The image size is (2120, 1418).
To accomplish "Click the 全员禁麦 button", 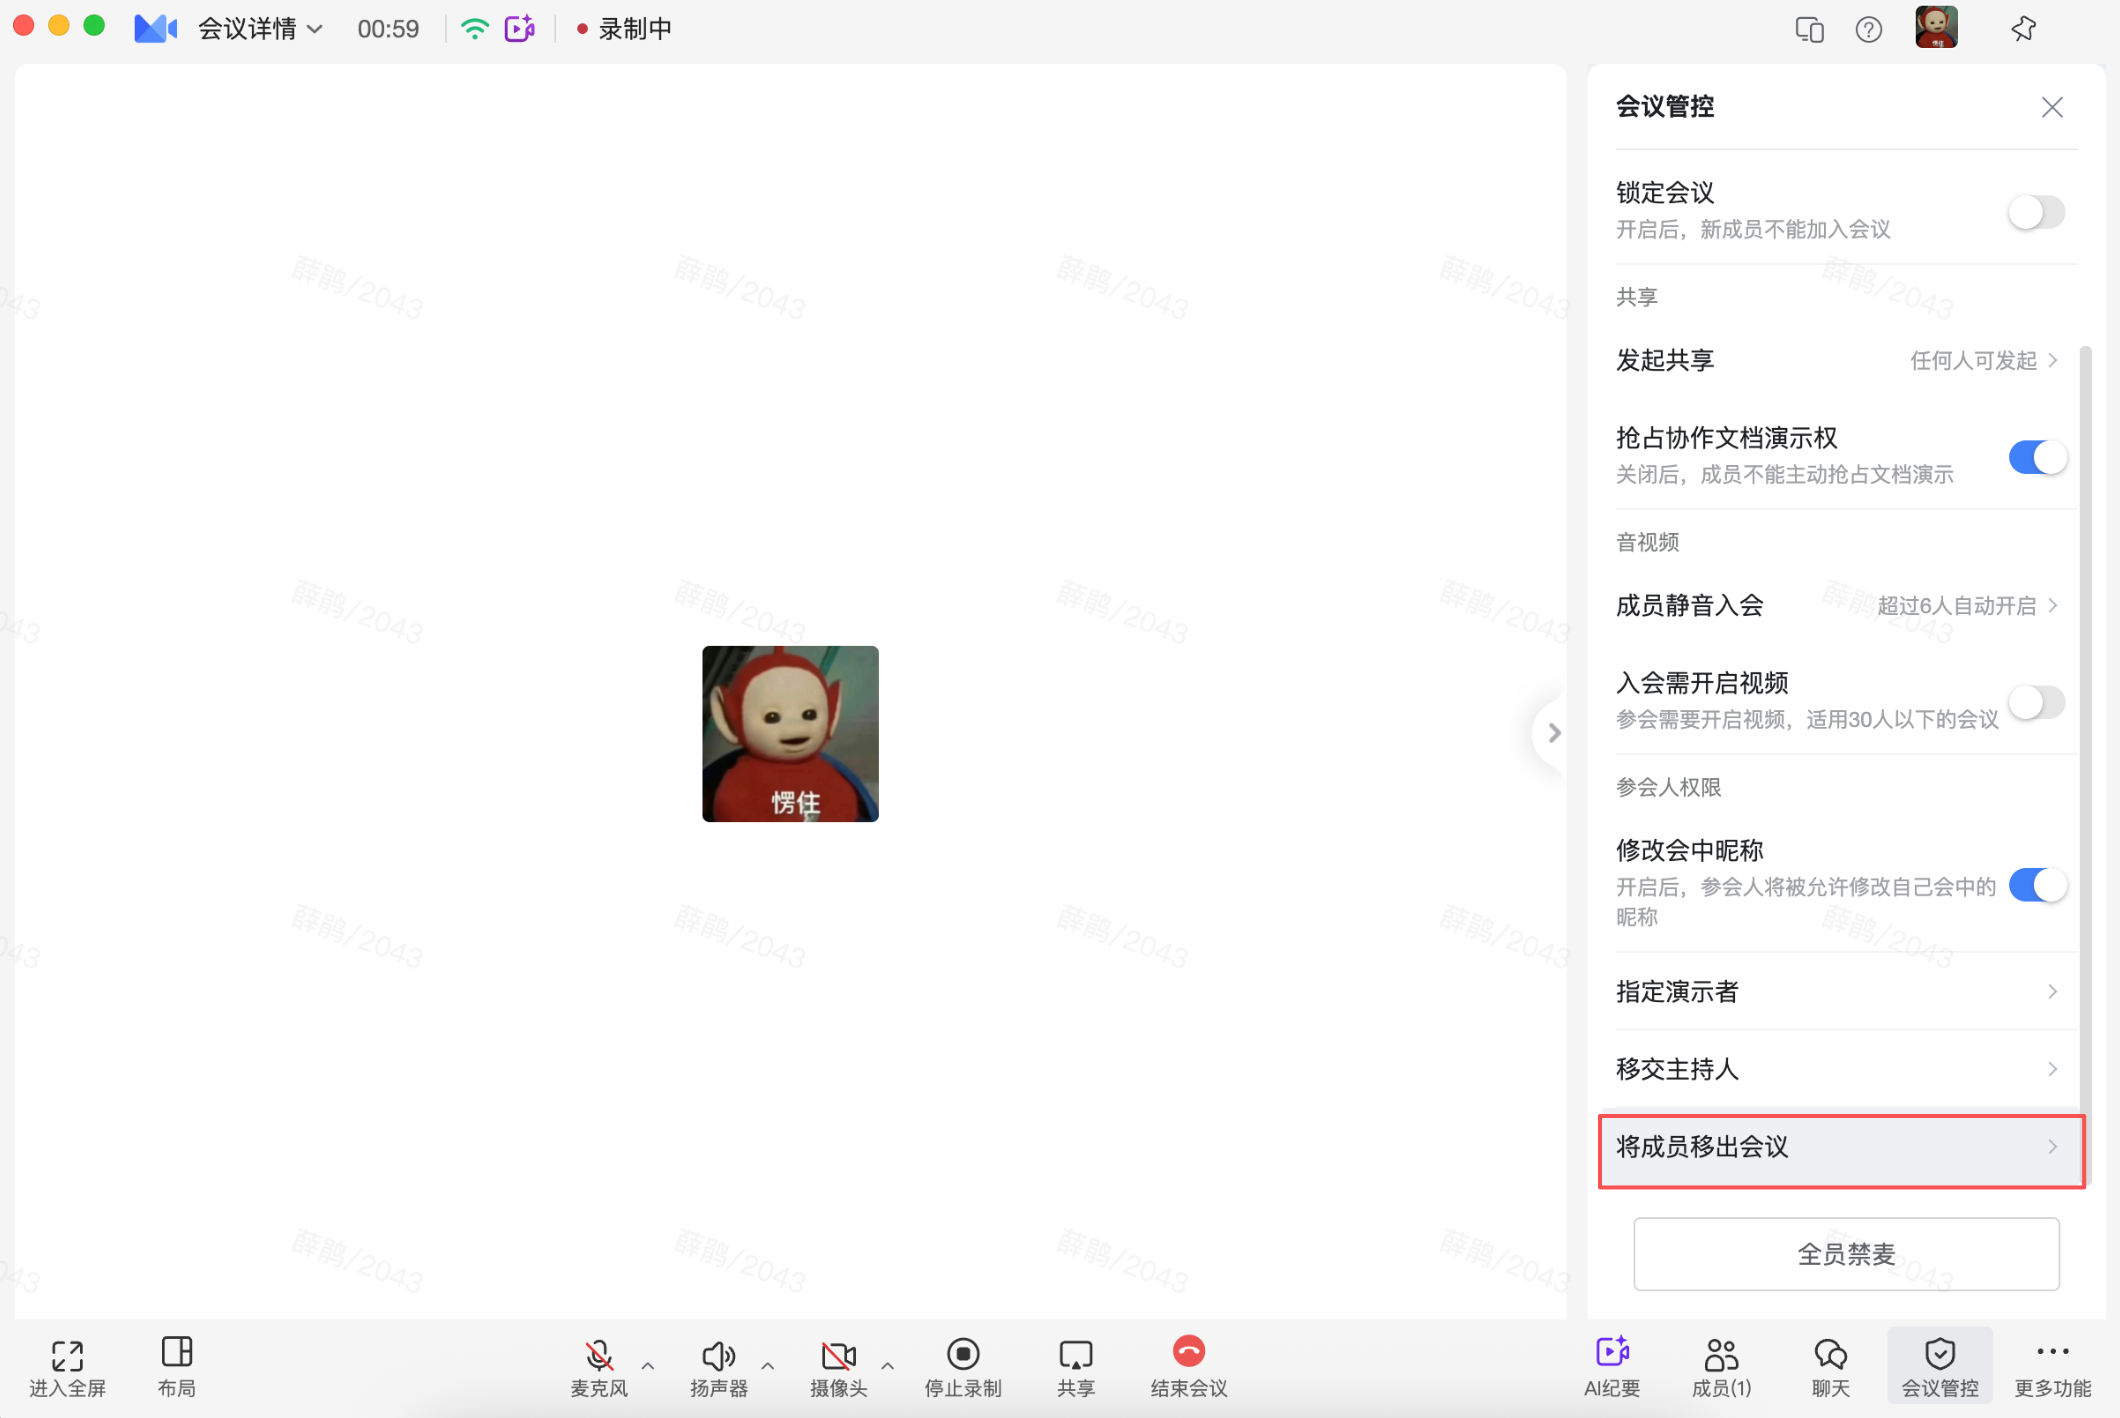I will [1846, 1254].
